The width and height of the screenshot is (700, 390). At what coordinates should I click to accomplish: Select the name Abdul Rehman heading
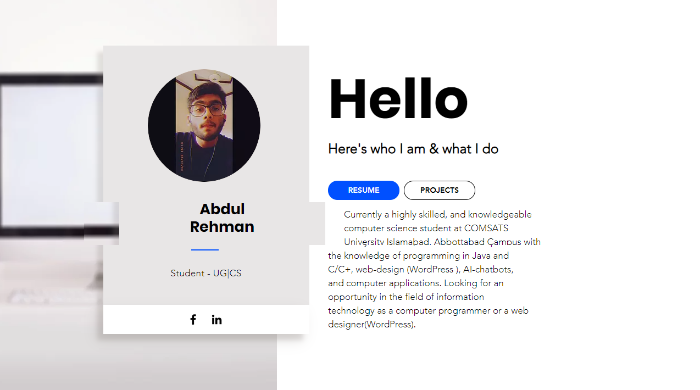pos(222,218)
